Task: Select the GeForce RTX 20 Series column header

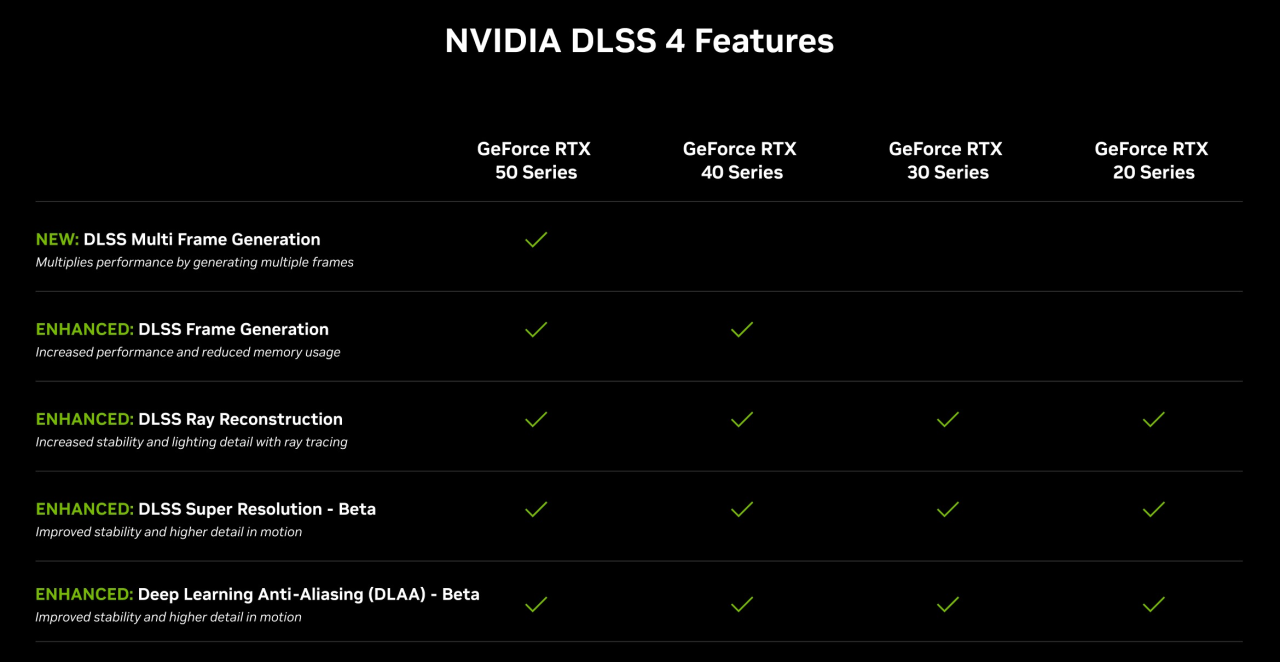Action: tap(1152, 160)
